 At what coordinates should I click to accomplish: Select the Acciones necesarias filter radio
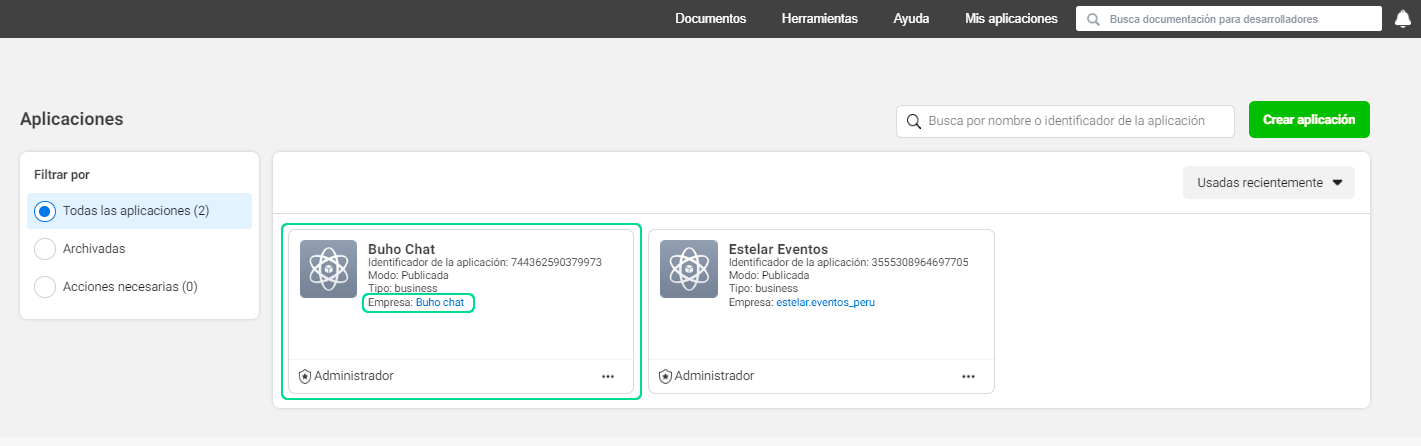(44, 287)
